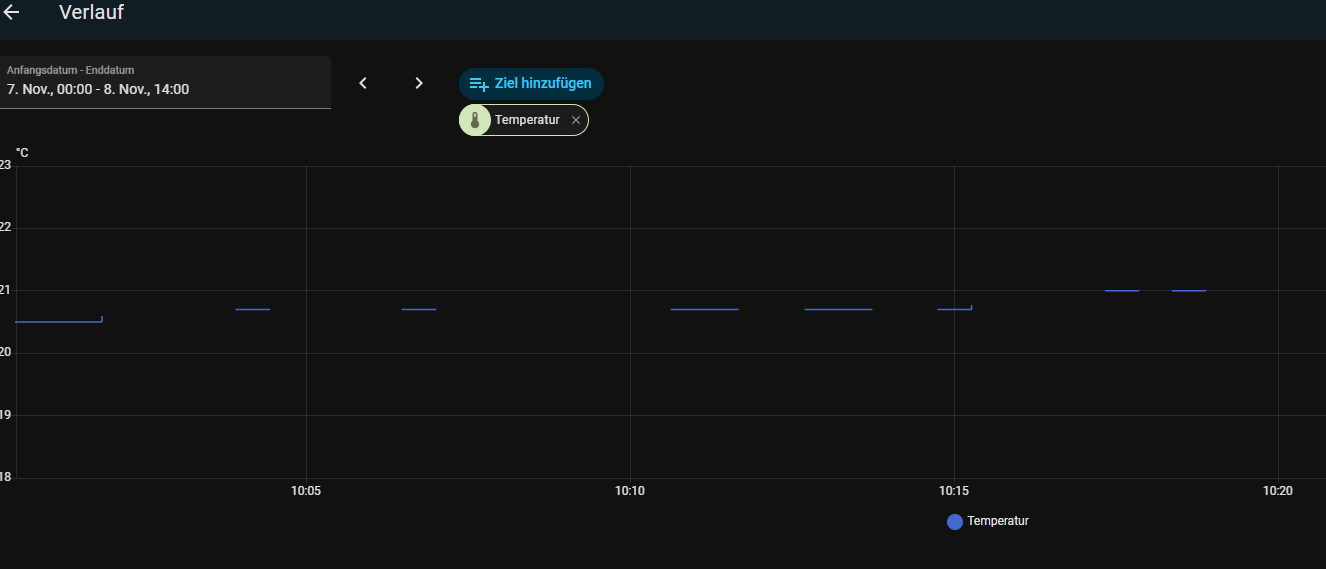The height and width of the screenshot is (569, 1326).
Task: Click the last 21° segment before 10:19
Action: point(1188,291)
